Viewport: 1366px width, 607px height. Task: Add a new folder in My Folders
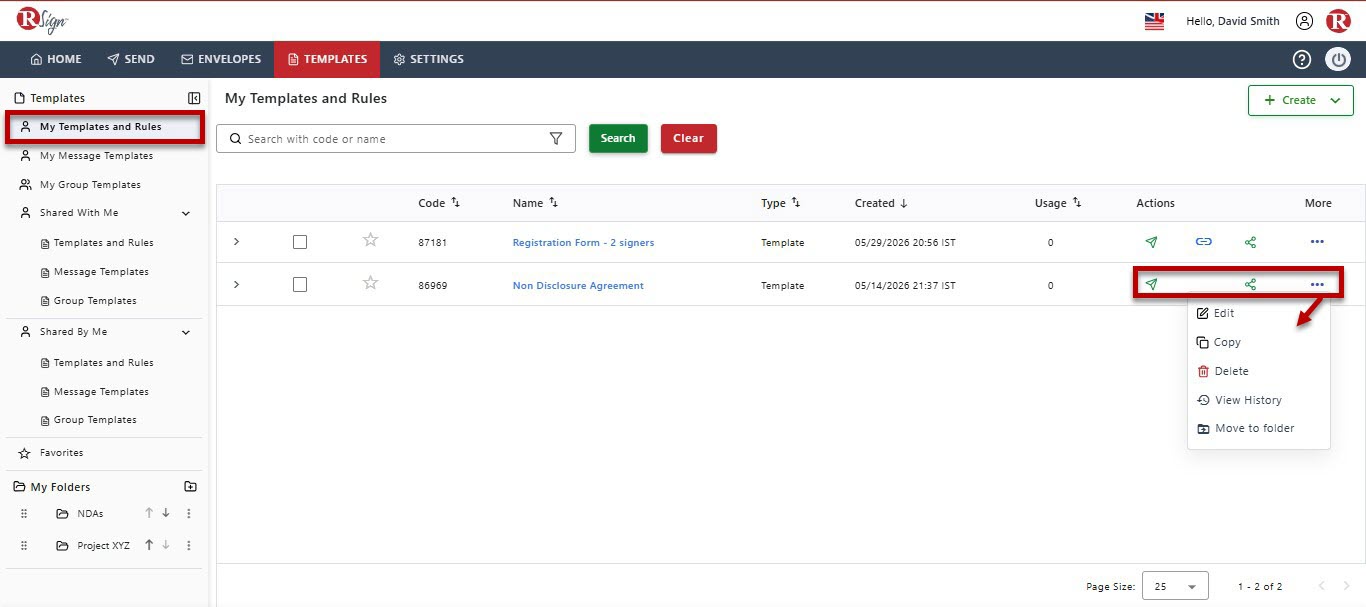[x=191, y=487]
